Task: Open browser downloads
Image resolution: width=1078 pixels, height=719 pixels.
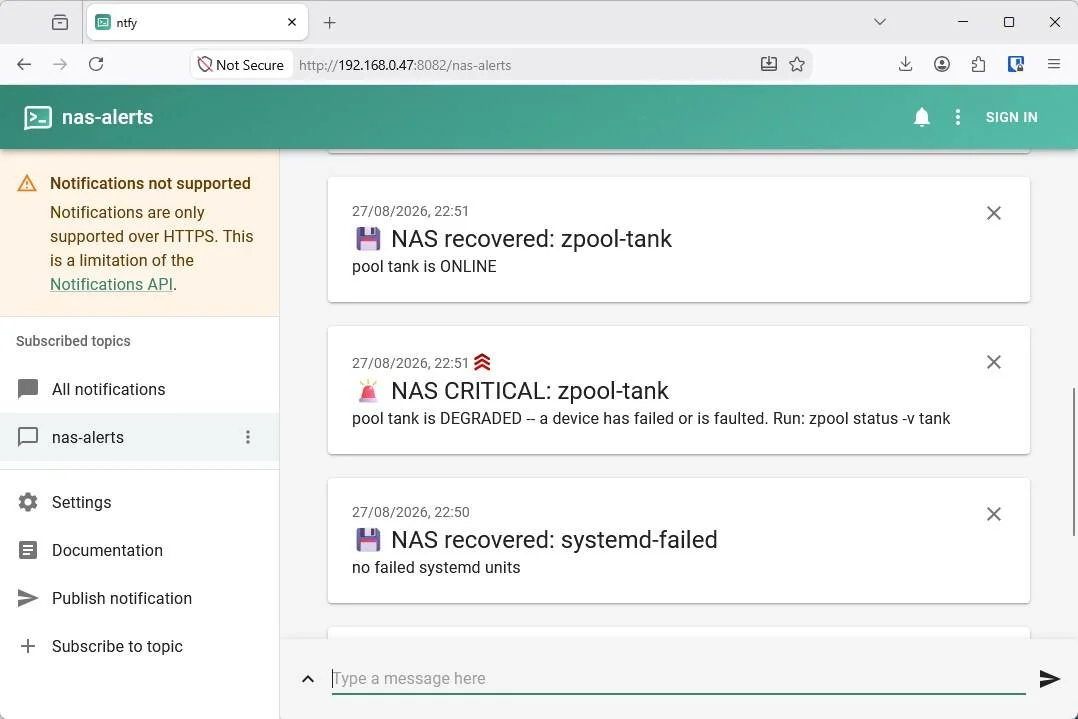Action: 905,65
